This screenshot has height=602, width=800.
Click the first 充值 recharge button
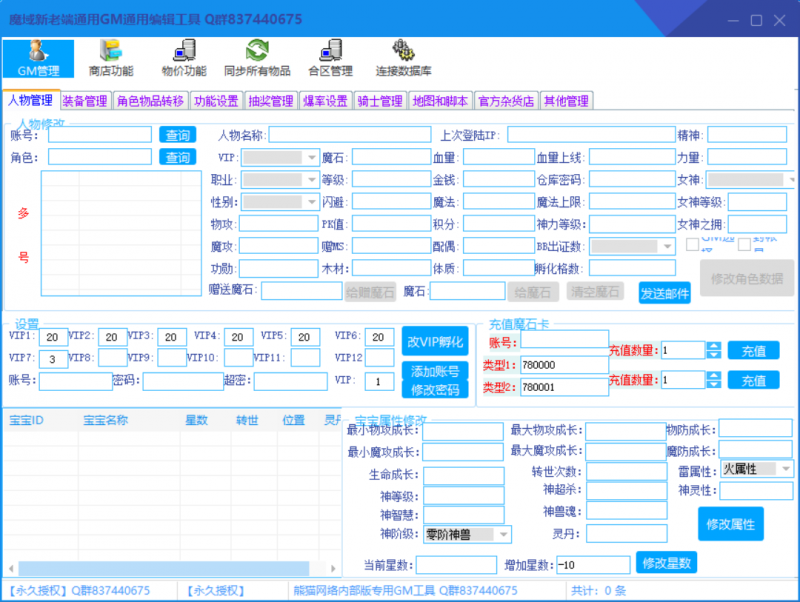(754, 350)
